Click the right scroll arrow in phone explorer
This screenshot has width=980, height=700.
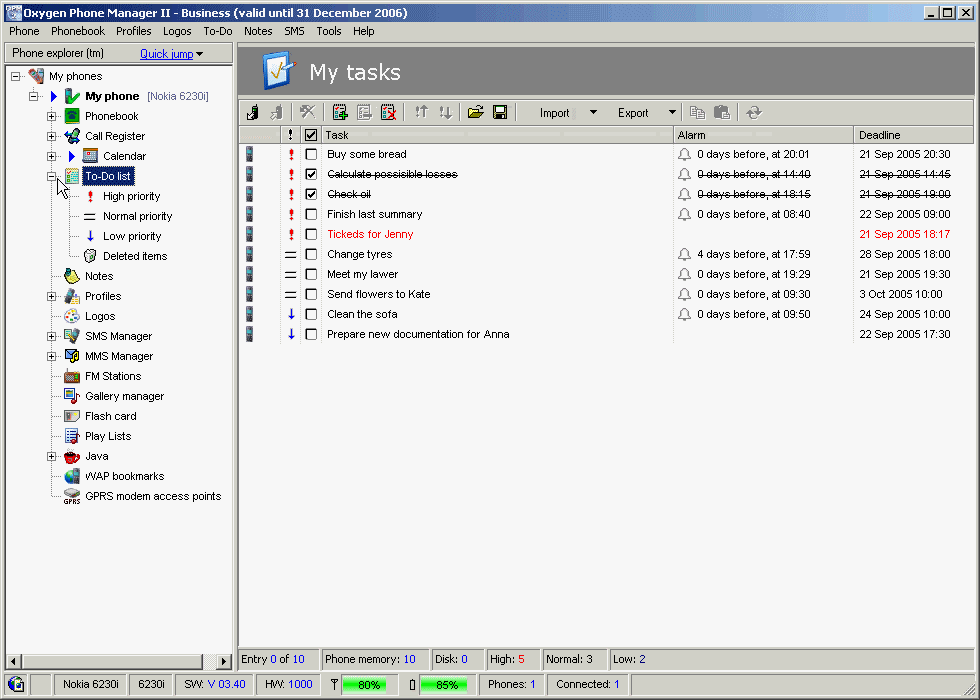pos(224,661)
